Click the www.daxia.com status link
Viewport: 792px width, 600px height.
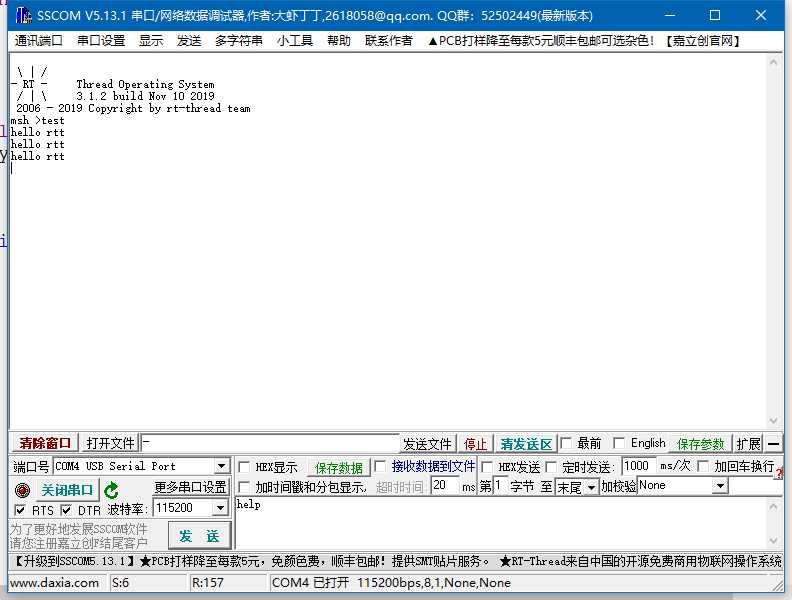pos(54,583)
